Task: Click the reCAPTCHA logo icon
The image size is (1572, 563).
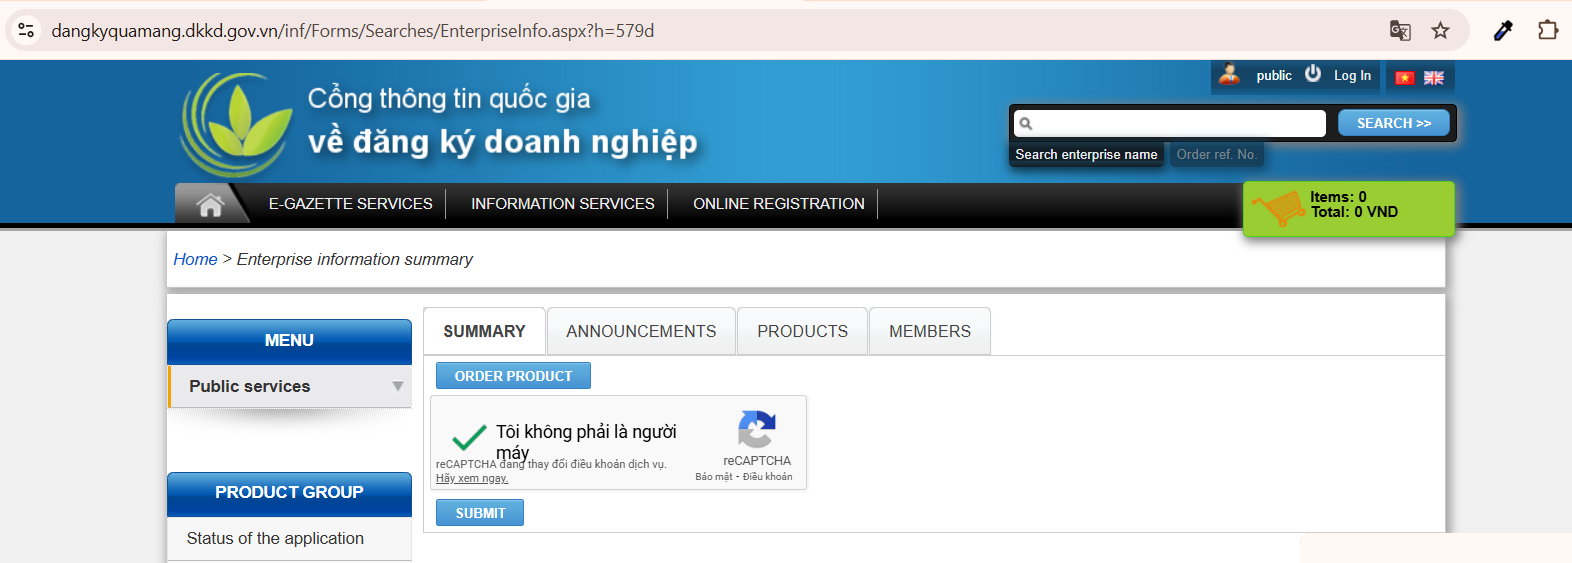Action: [x=757, y=430]
